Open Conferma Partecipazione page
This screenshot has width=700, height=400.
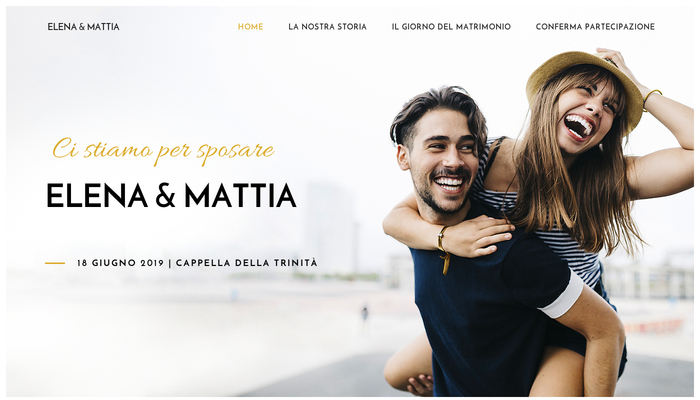595,27
